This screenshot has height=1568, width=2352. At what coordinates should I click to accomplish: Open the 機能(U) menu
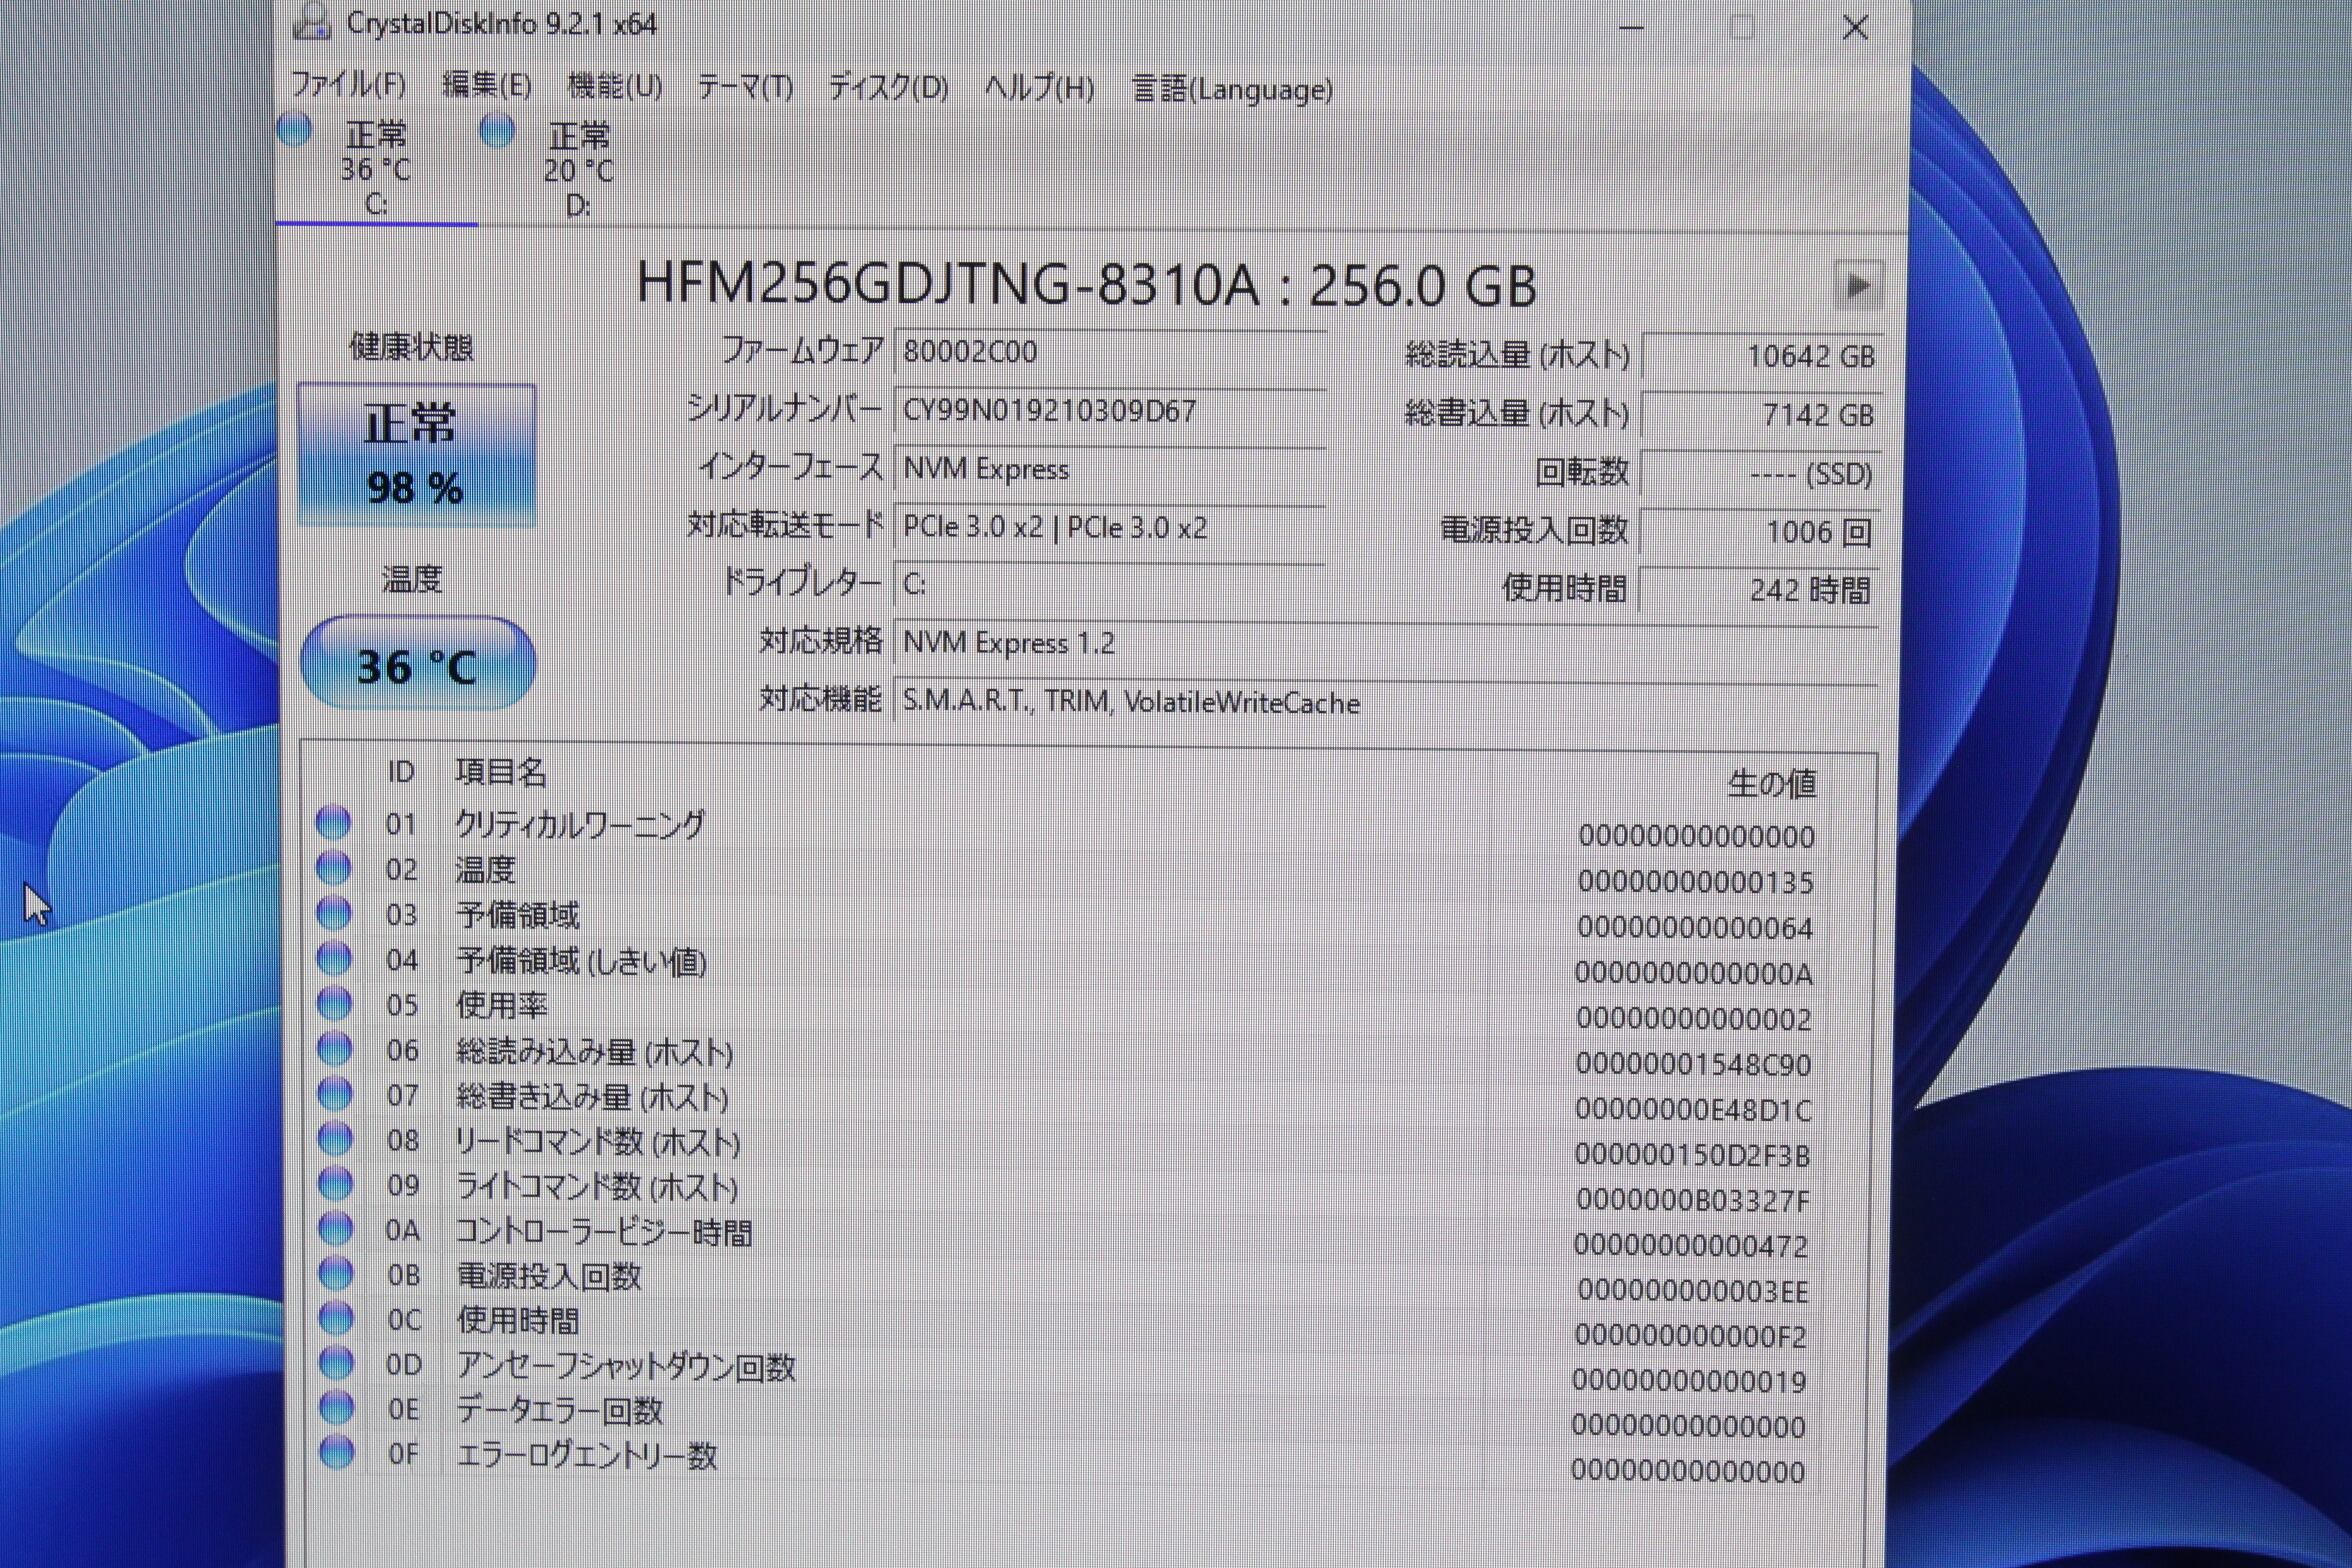[x=614, y=87]
